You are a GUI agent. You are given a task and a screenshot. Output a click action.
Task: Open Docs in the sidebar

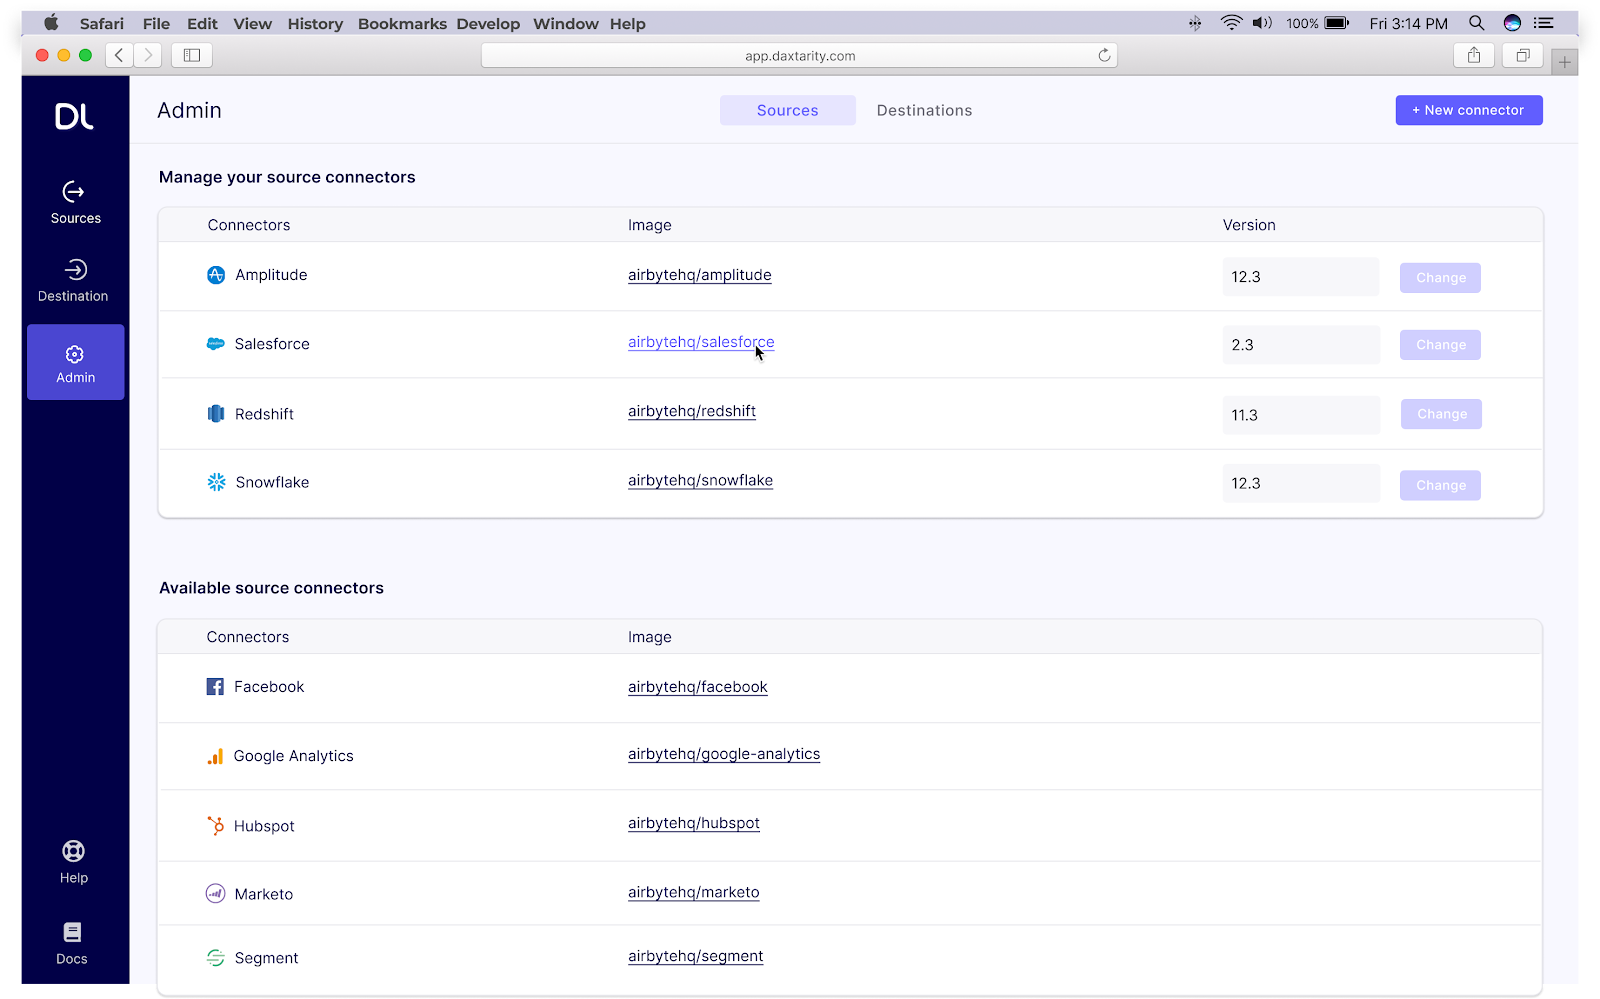72,943
